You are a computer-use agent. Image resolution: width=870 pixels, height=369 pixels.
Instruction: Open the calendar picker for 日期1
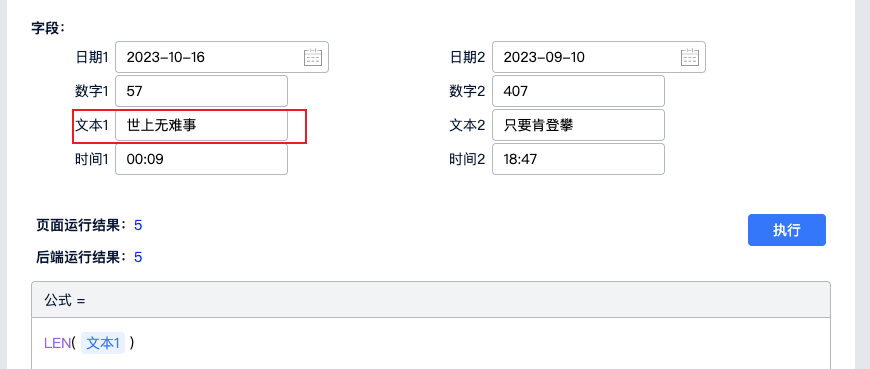tap(312, 57)
